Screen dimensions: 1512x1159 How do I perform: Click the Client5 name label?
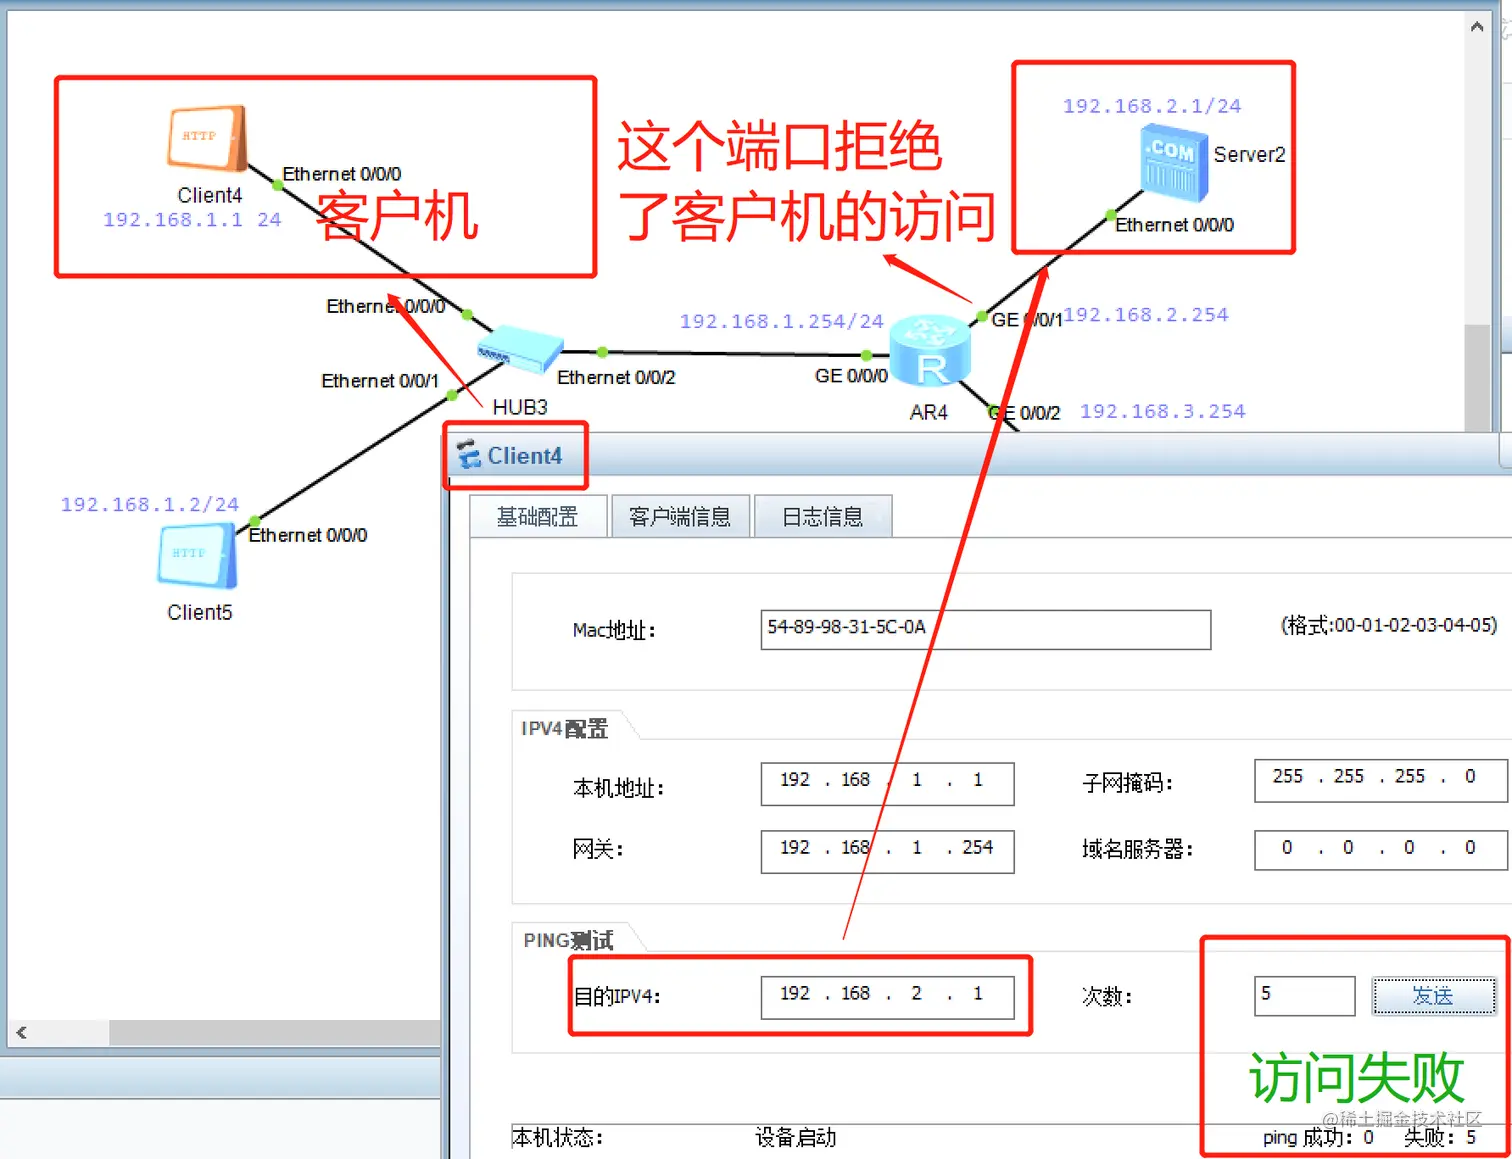200,612
